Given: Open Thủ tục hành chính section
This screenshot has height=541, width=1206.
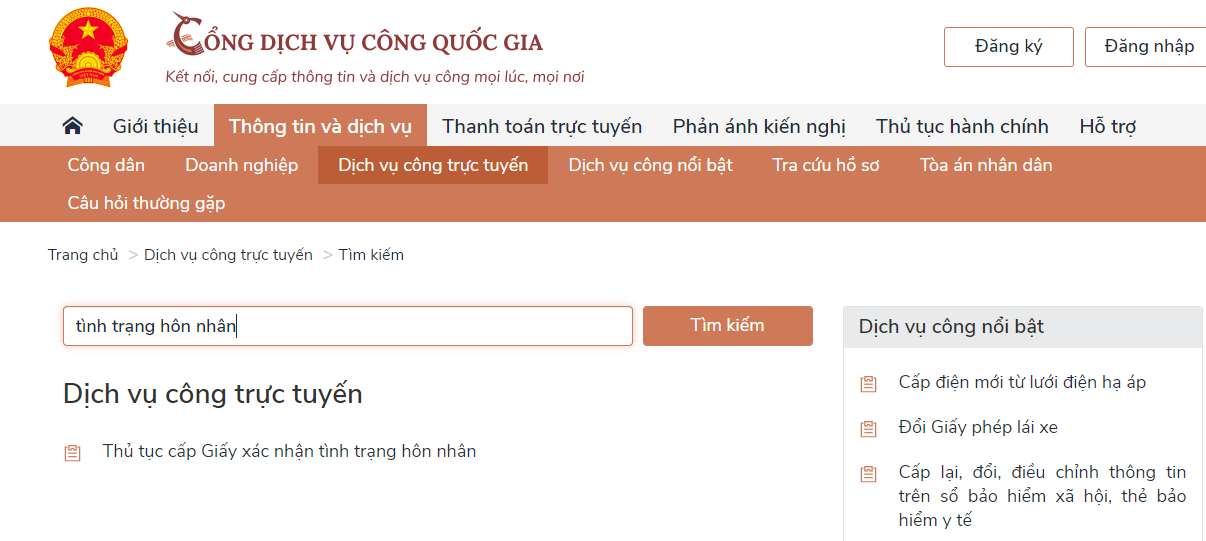Looking at the screenshot, I should click(x=962, y=126).
